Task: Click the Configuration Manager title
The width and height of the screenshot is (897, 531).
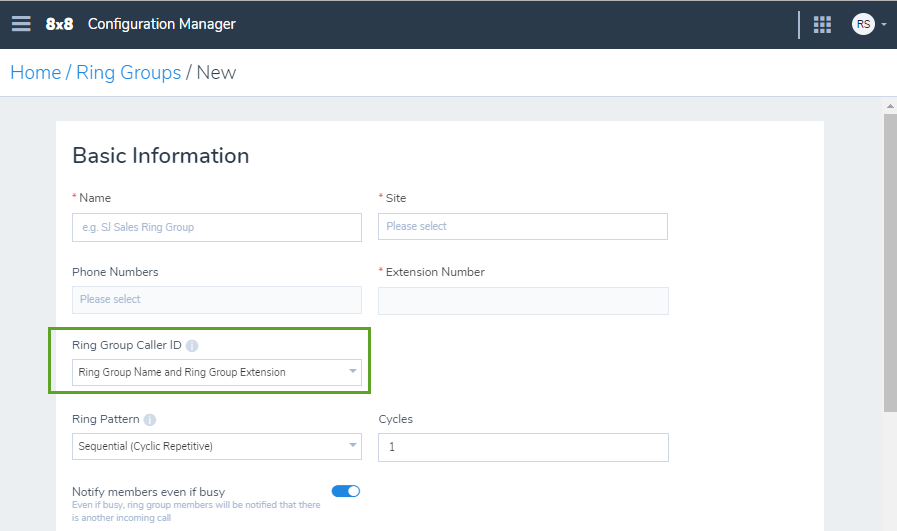Action: [x=161, y=24]
